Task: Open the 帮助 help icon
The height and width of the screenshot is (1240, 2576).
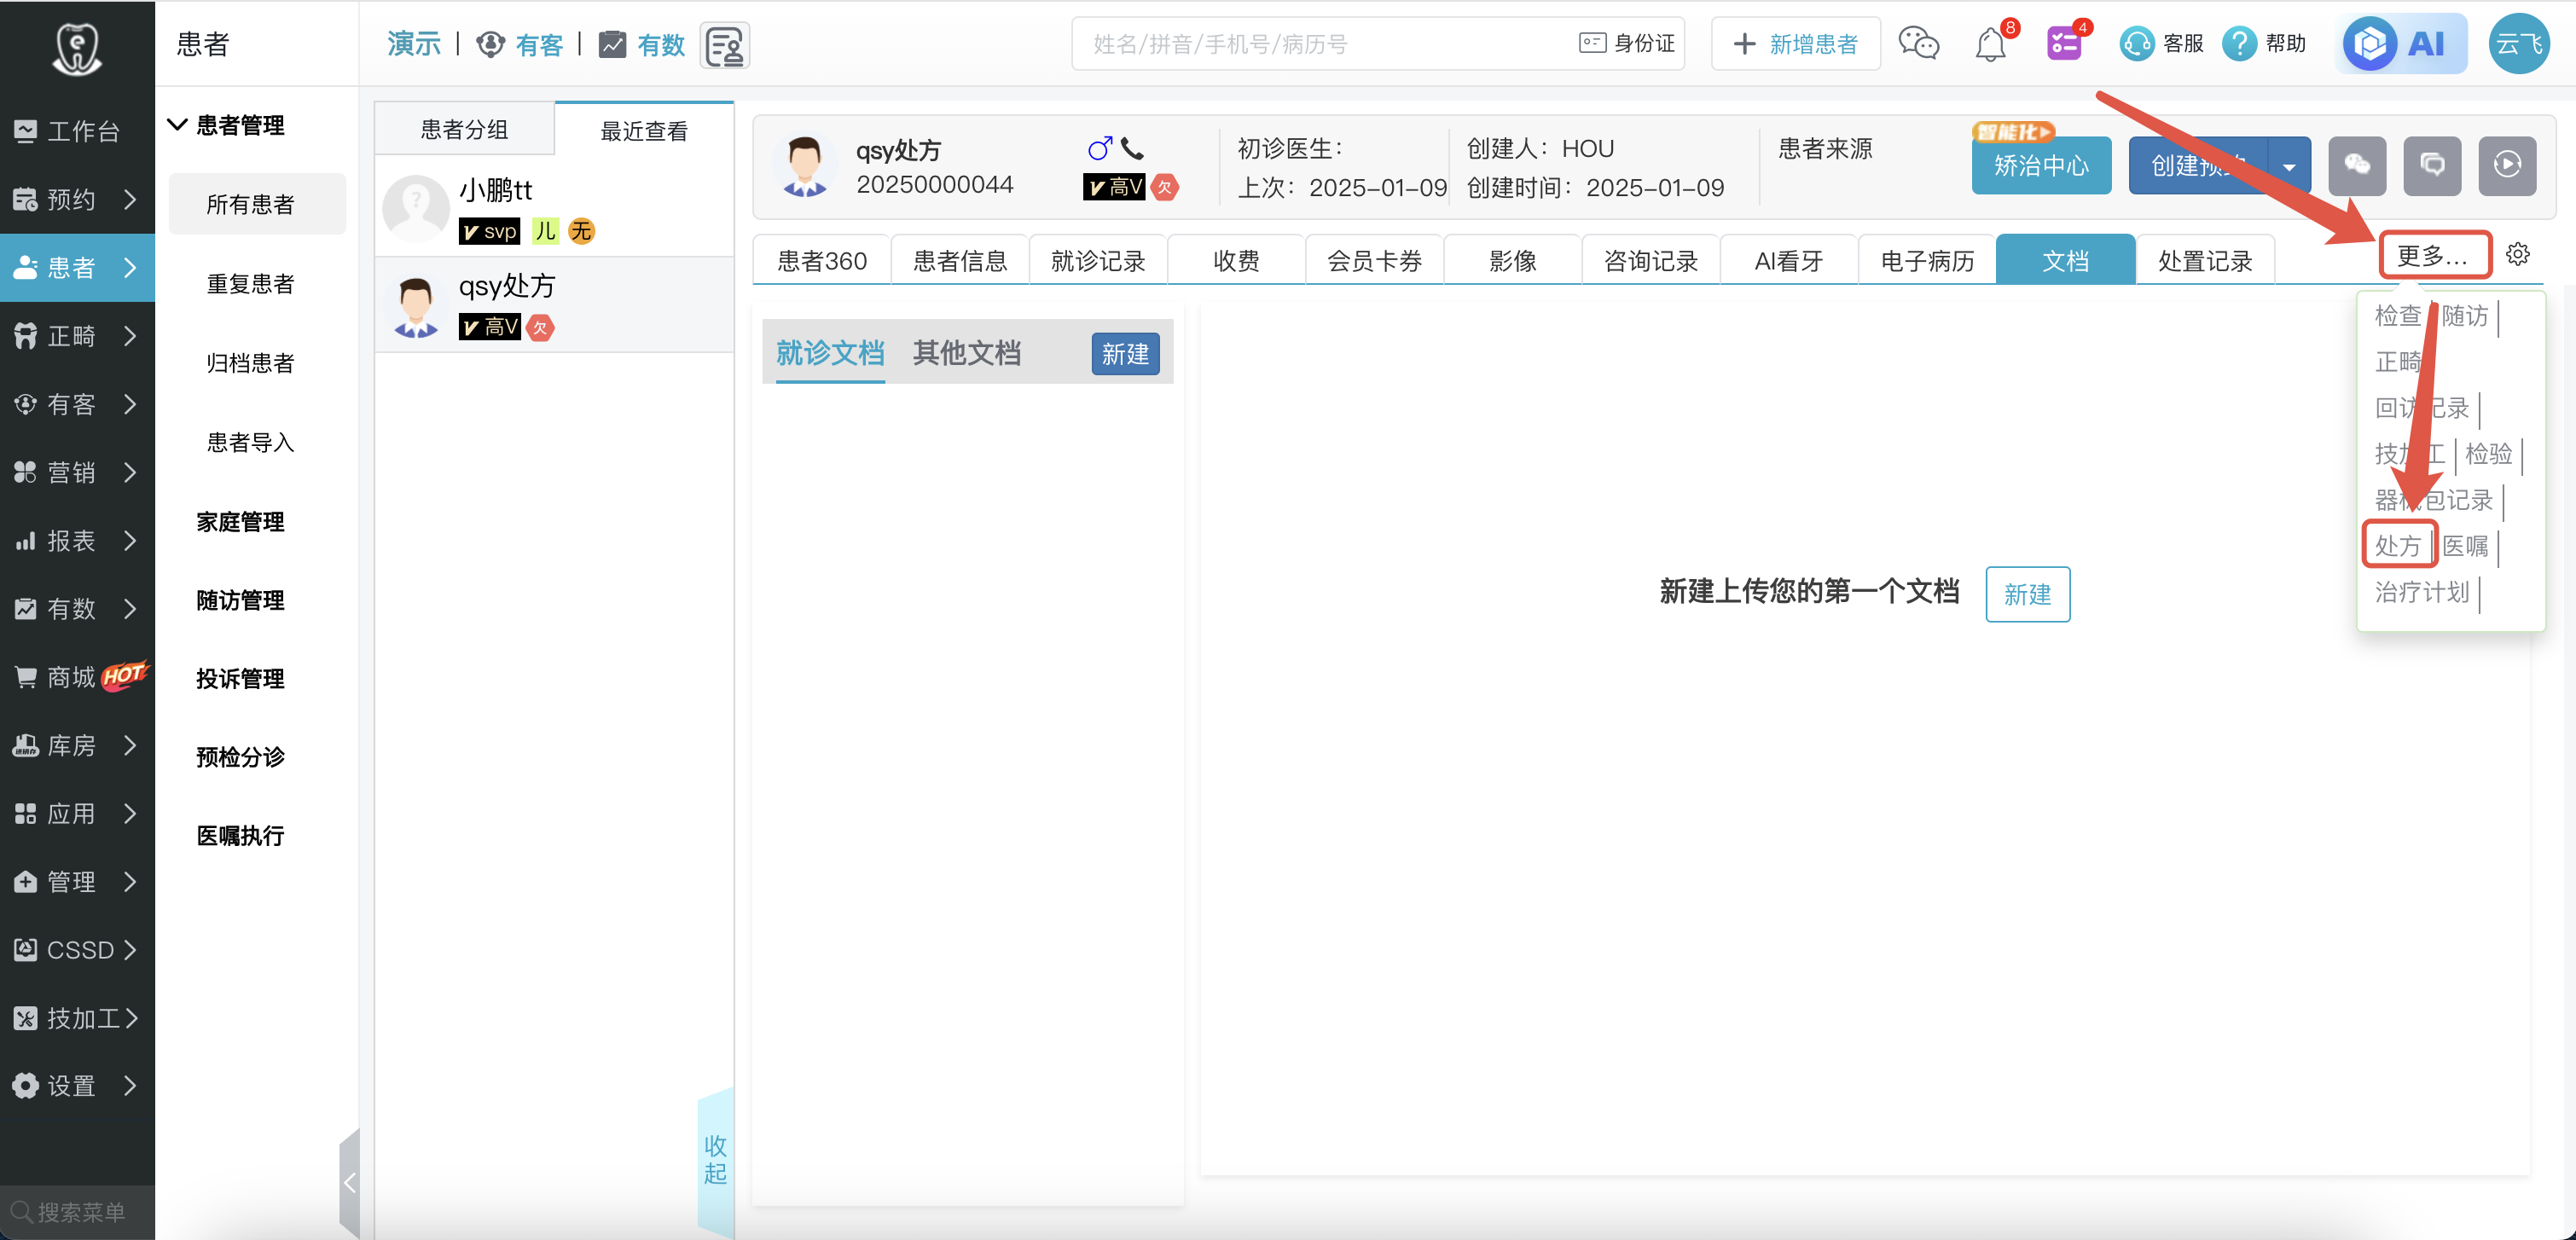Action: (x=2239, y=44)
